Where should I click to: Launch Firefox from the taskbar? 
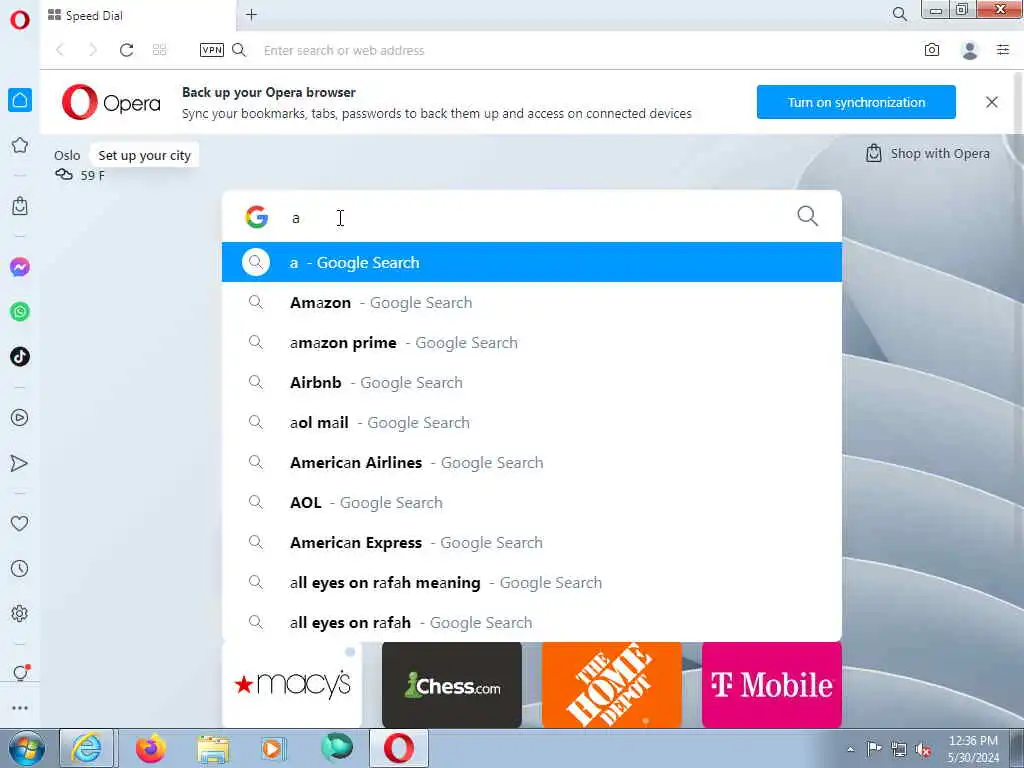pos(151,748)
